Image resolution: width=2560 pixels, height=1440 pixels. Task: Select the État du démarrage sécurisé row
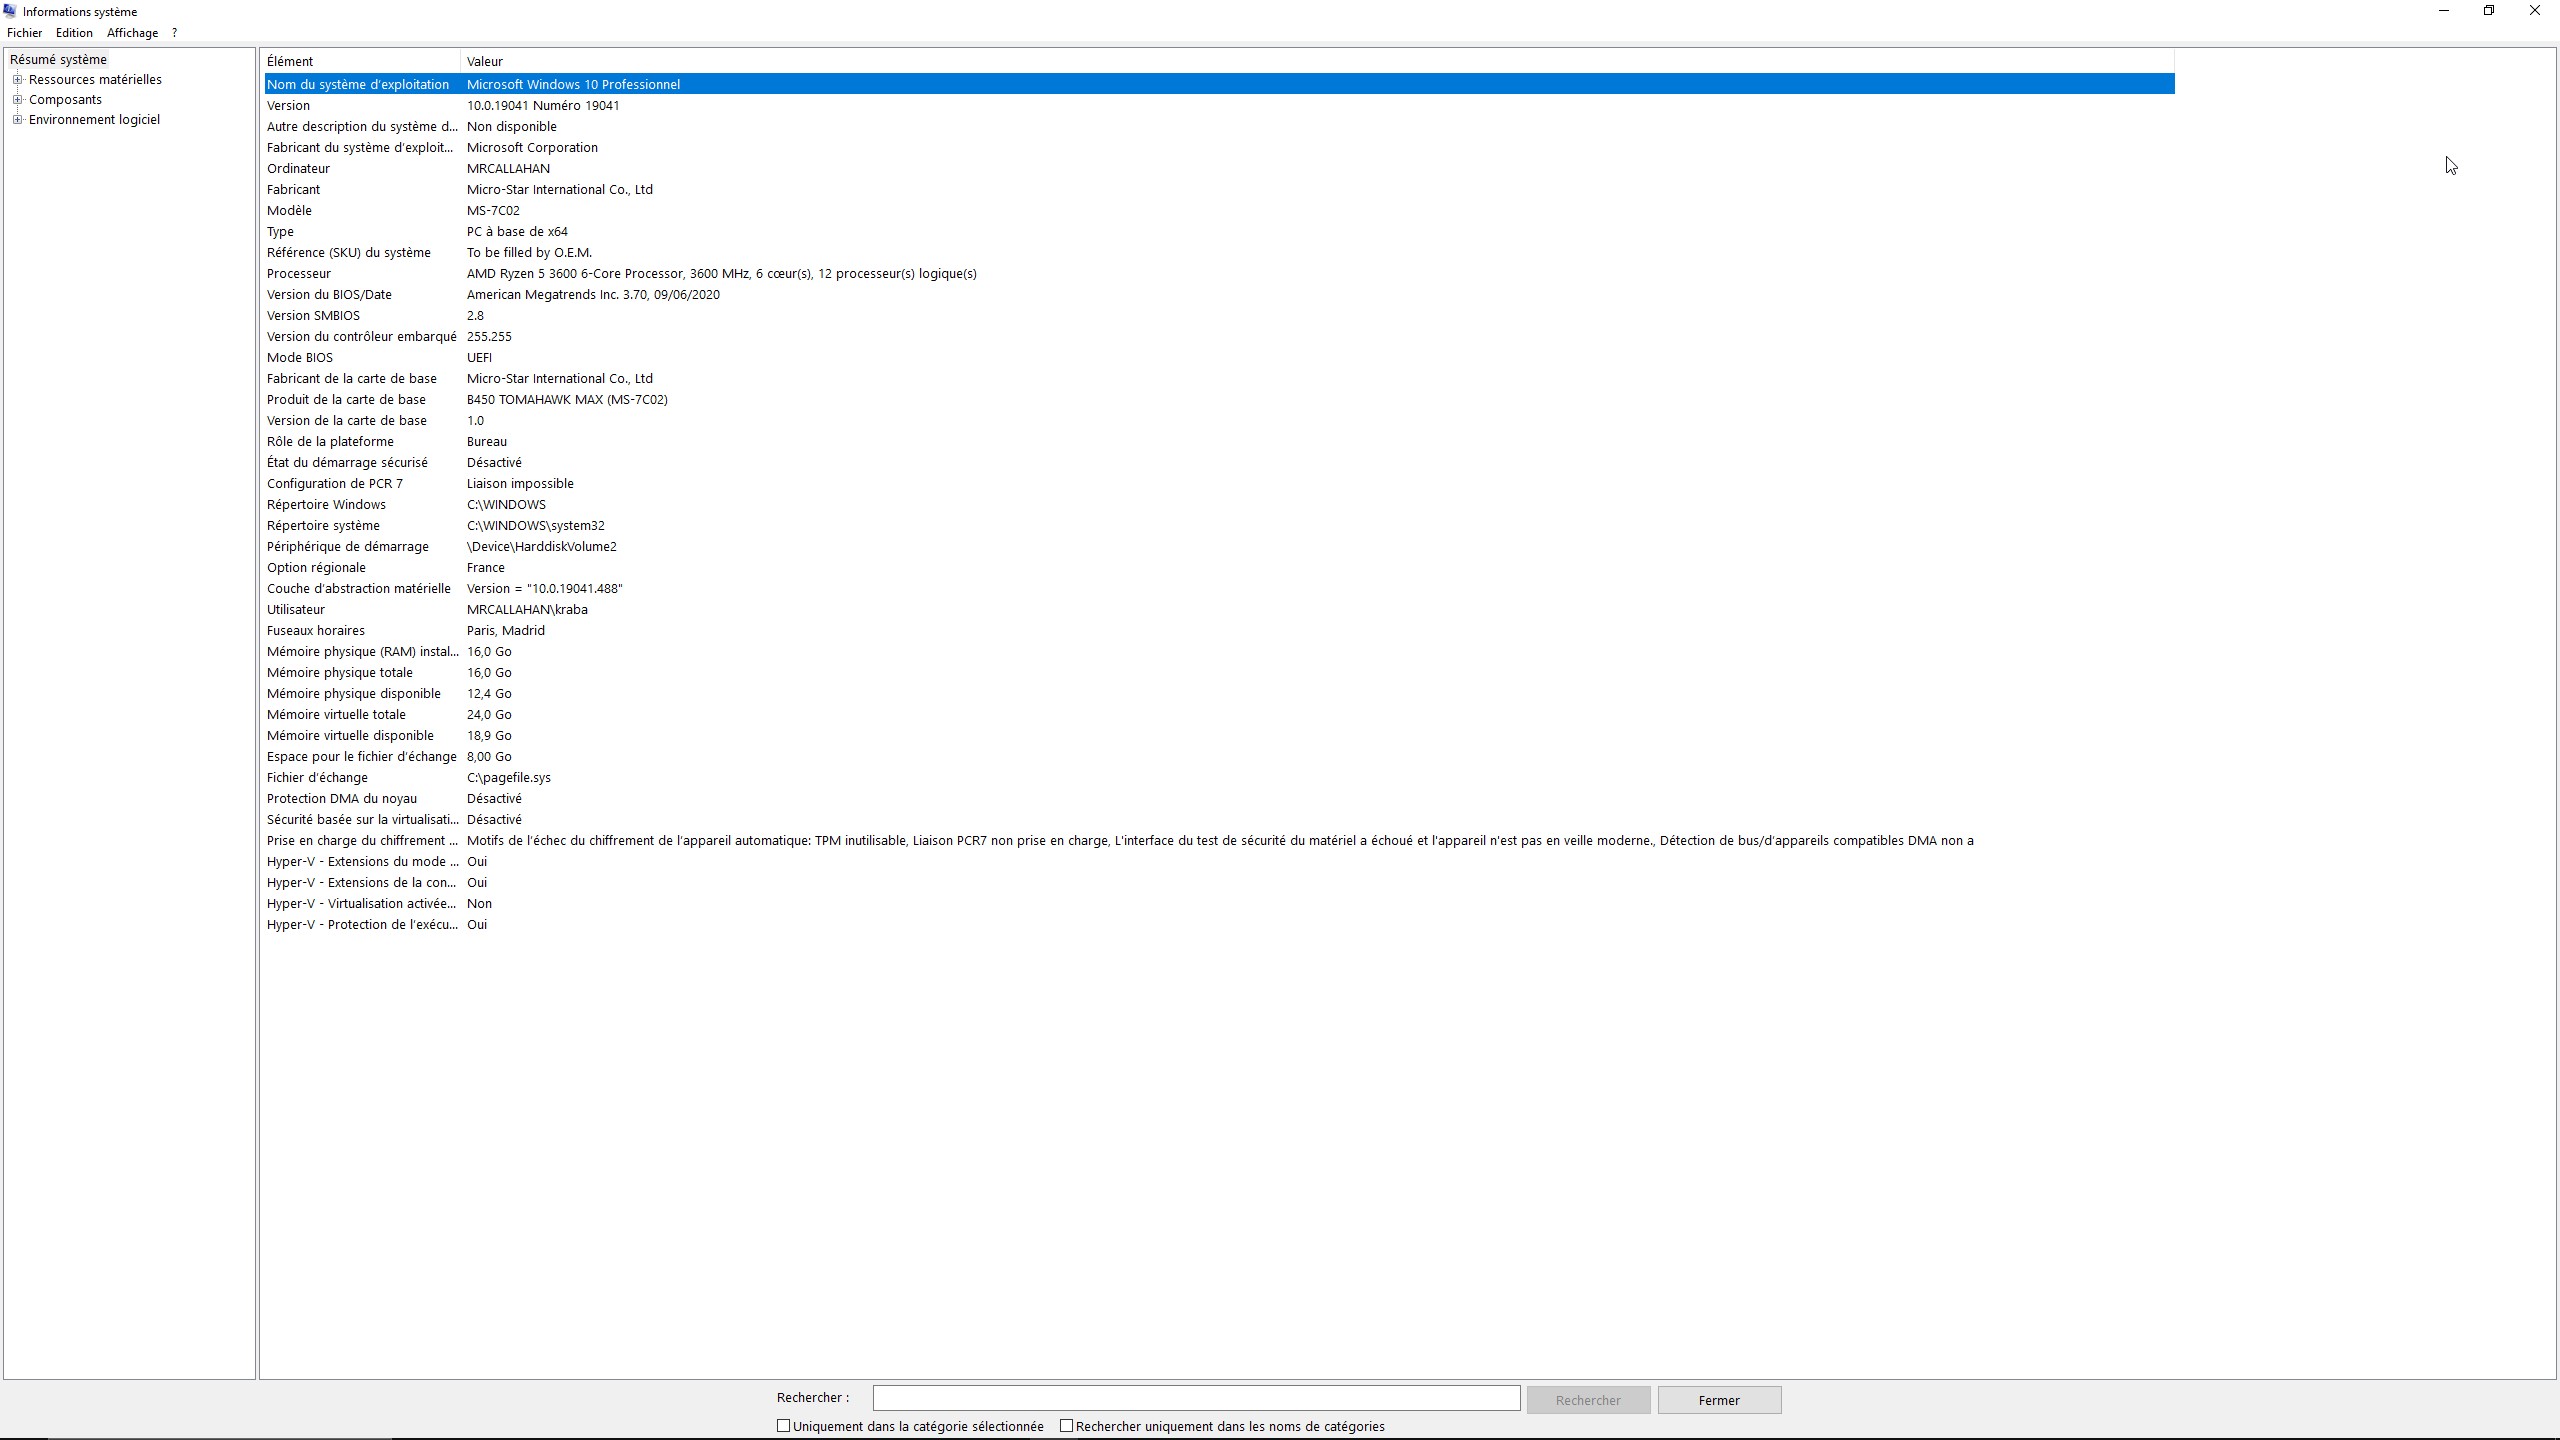tap(1219, 463)
